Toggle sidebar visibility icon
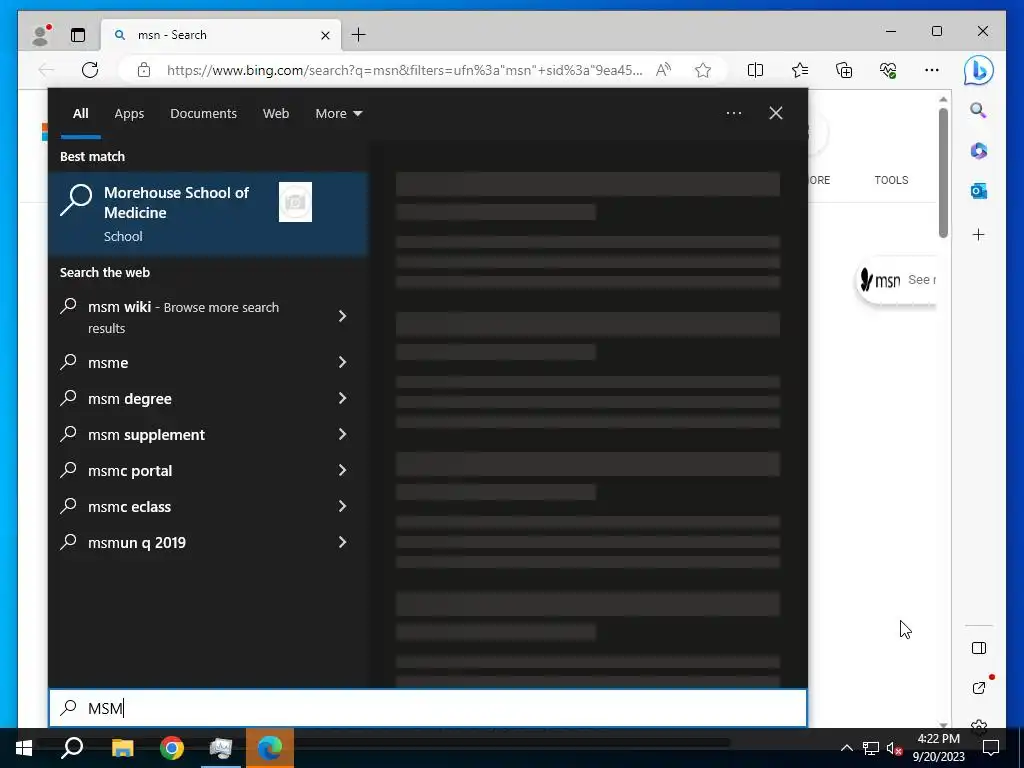The width and height of the screenshot is (1024, 768). pos(978,648)
